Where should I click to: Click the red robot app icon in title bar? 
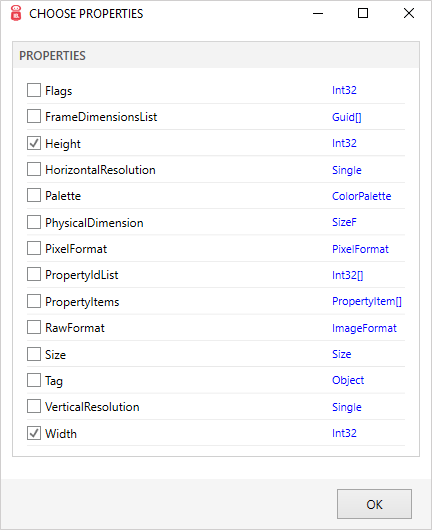point(16,14)
